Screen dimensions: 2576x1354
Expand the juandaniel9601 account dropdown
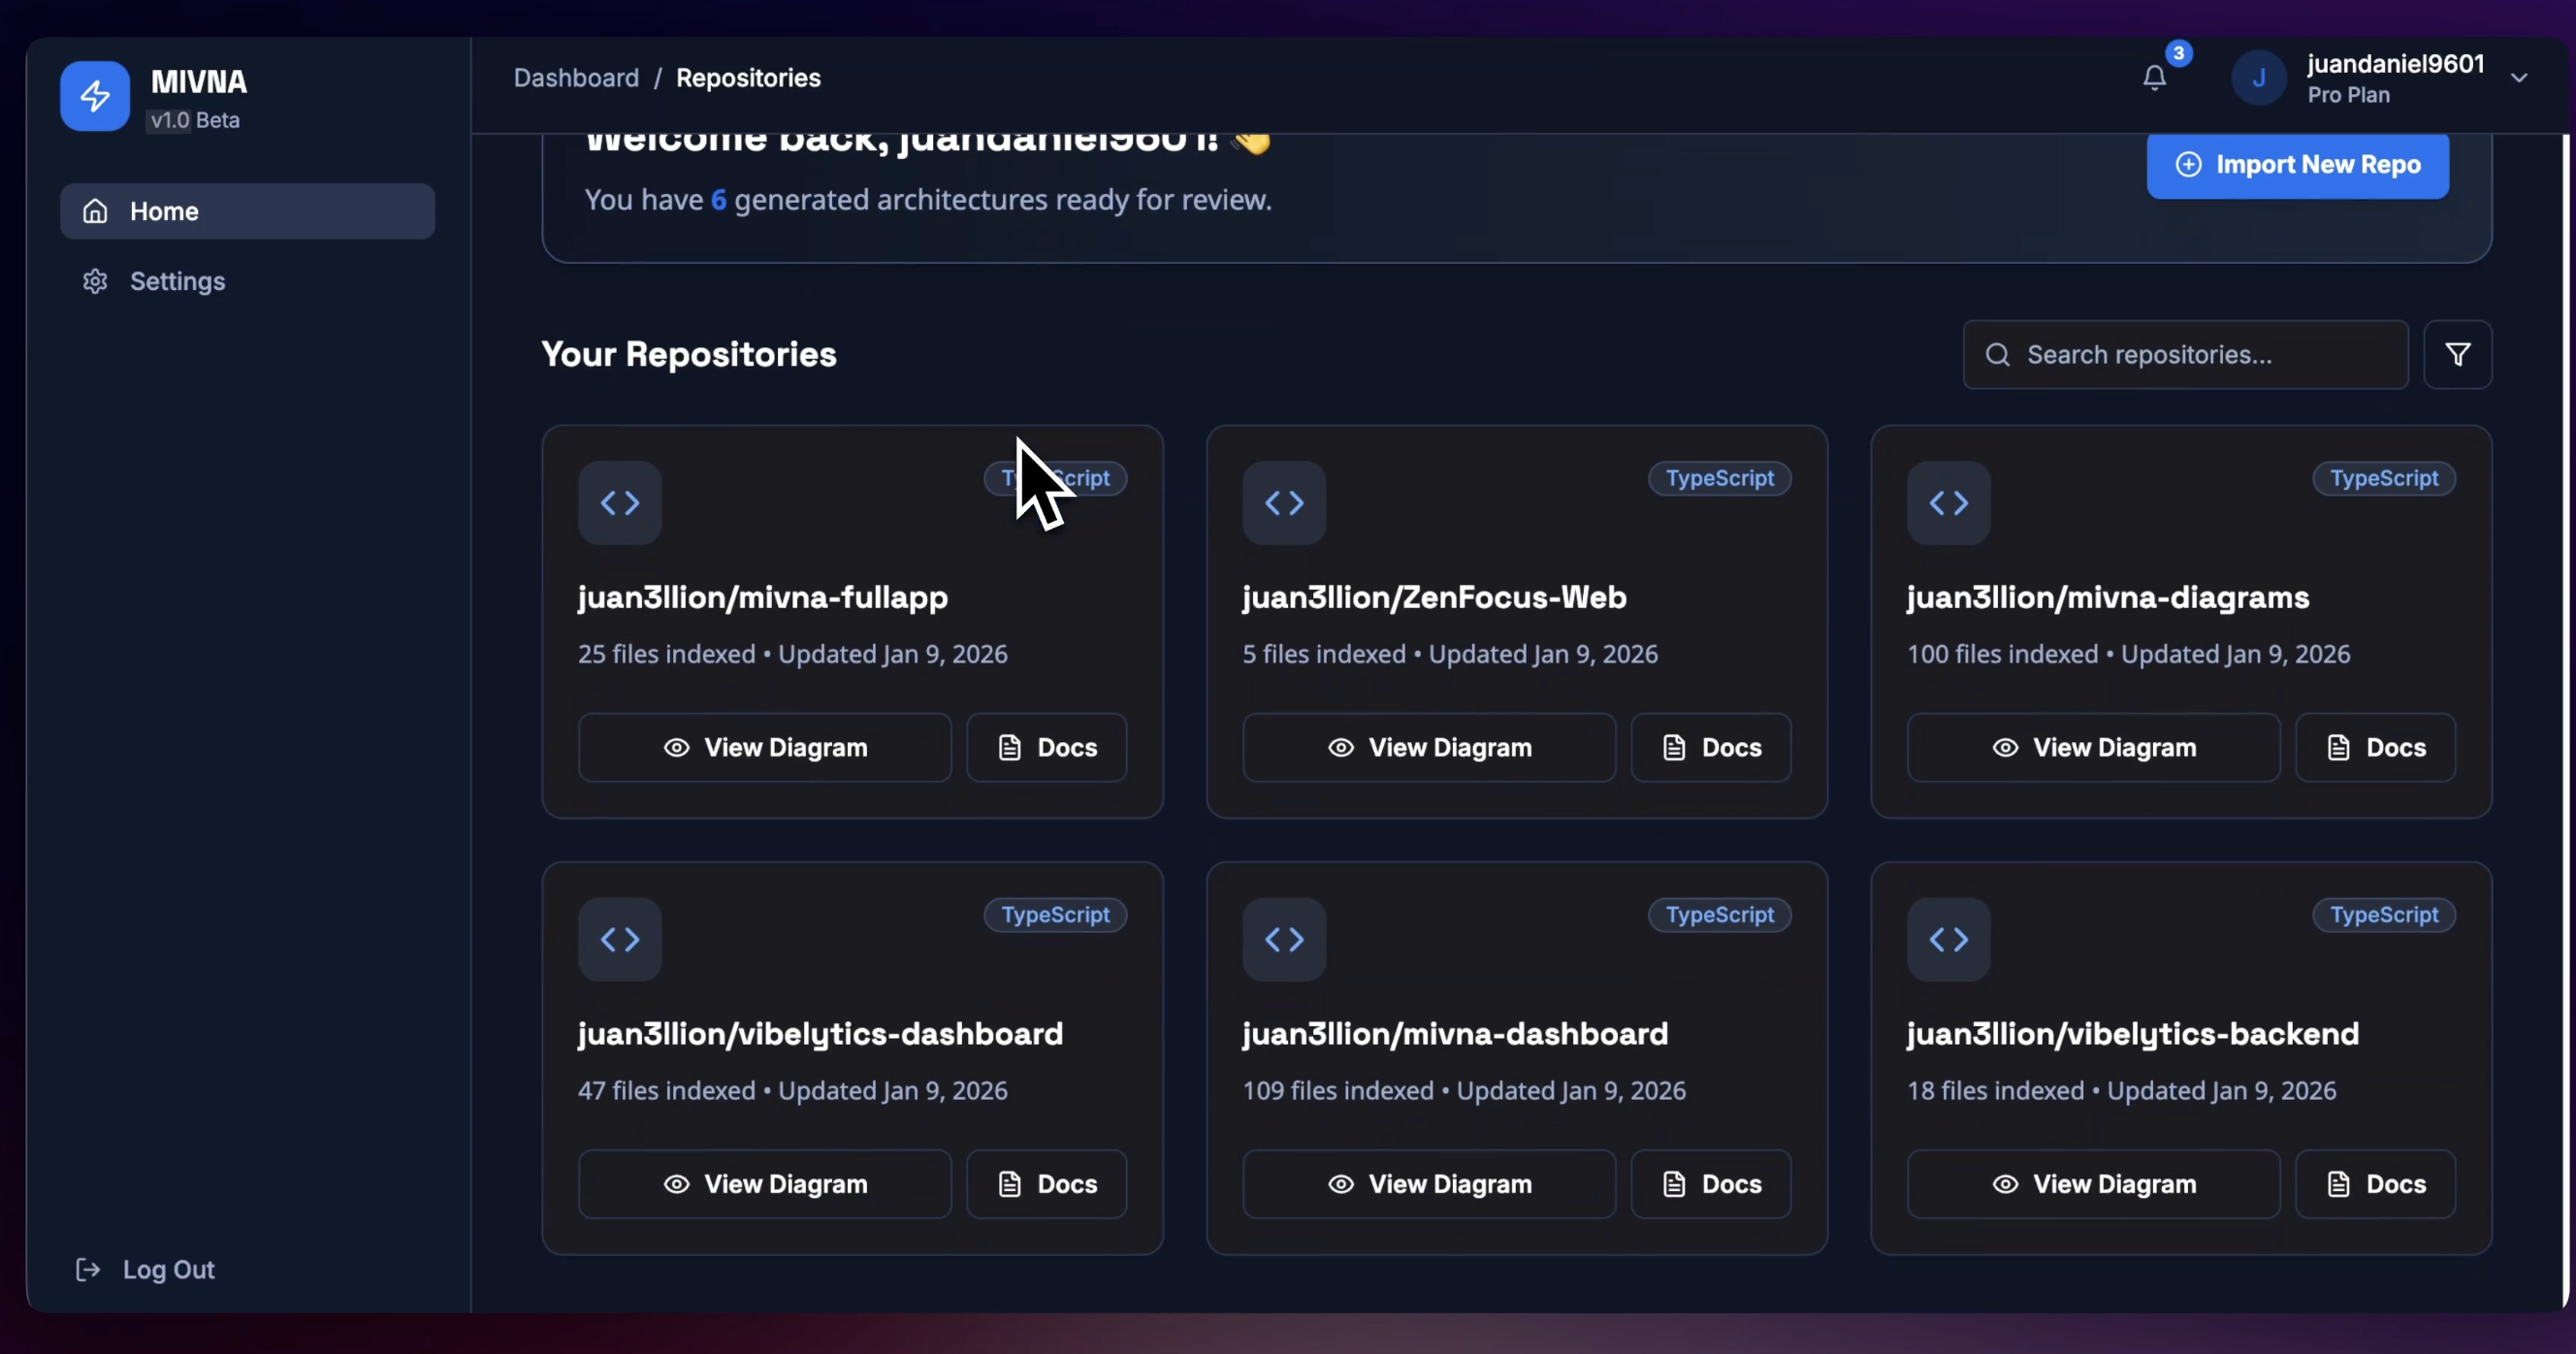click(x=2520, y=77)
